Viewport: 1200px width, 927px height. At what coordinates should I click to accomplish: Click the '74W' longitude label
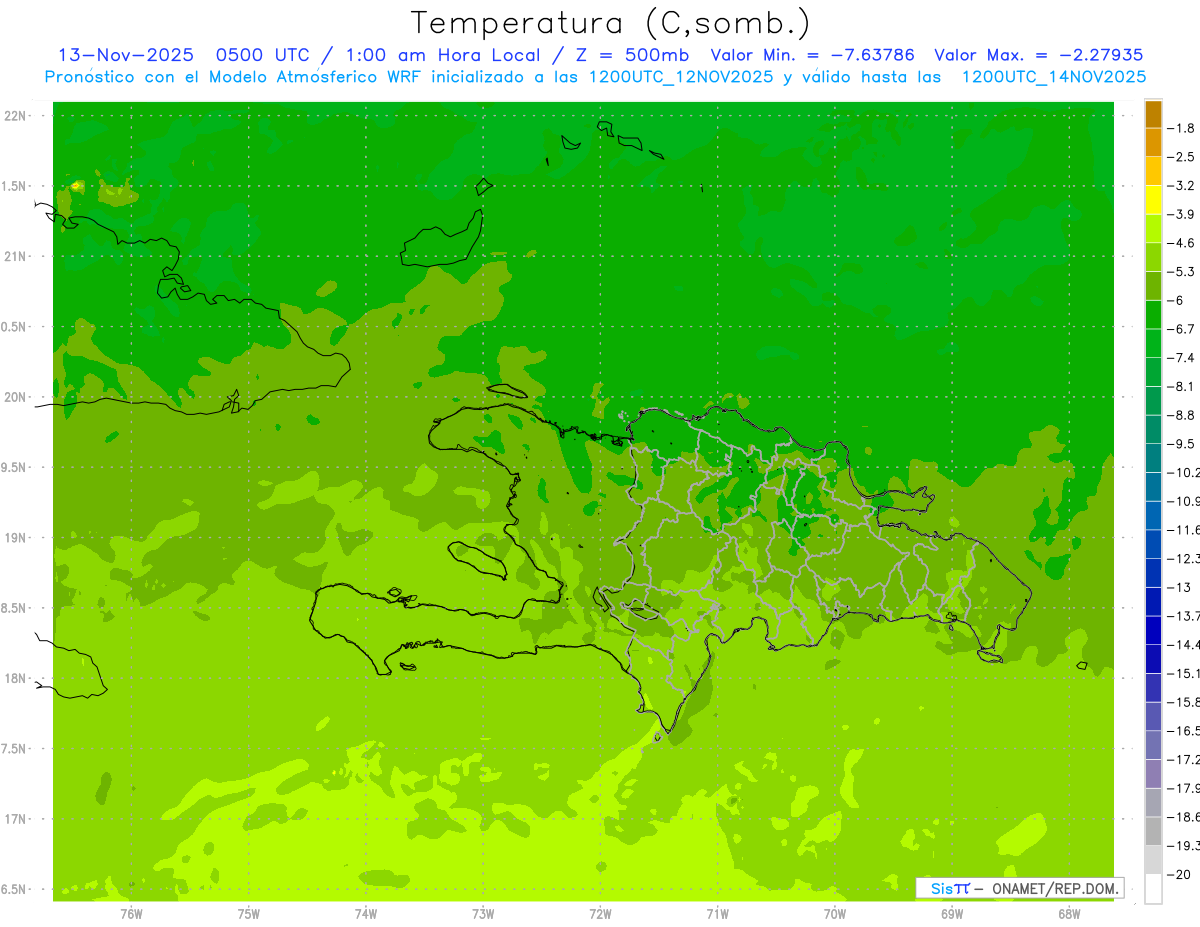click(x=366, y=914)
